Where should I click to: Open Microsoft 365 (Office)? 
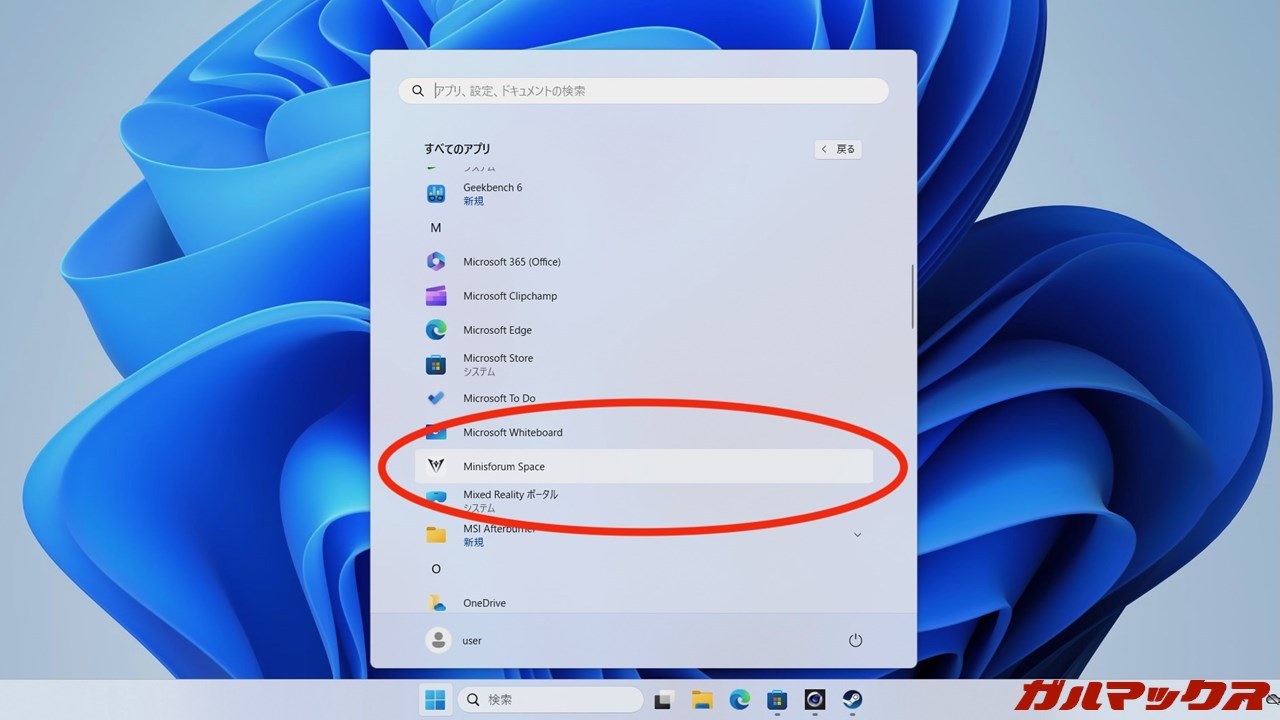(x=511, y=262)
